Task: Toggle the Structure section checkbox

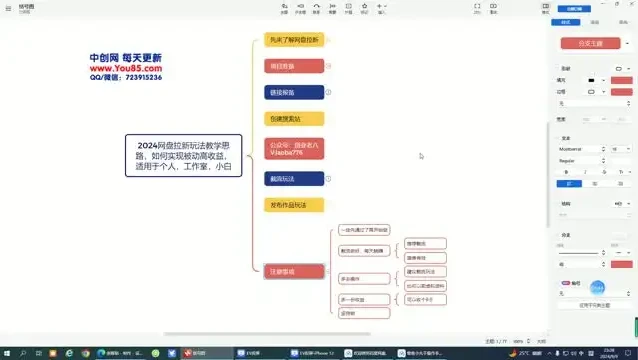Action: [x=557, y=203]
